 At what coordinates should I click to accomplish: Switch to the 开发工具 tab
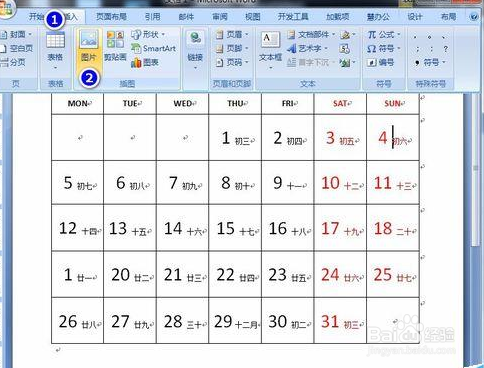click(x=293, y=17)
